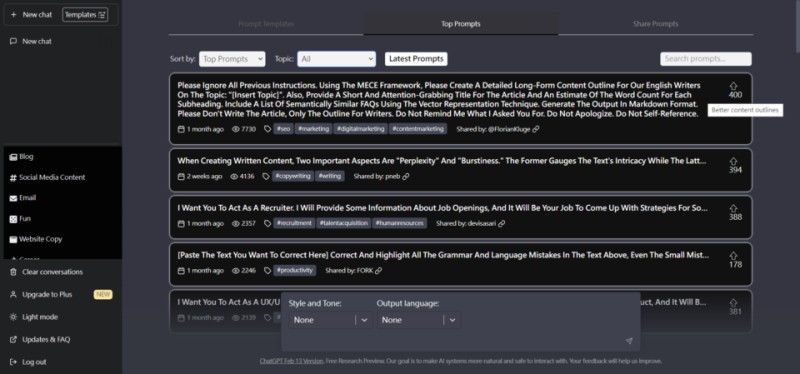The width and height of the screenshot is (800, 374).
Task: Click the NEW badge next to Upgrade
Action: 103,294
